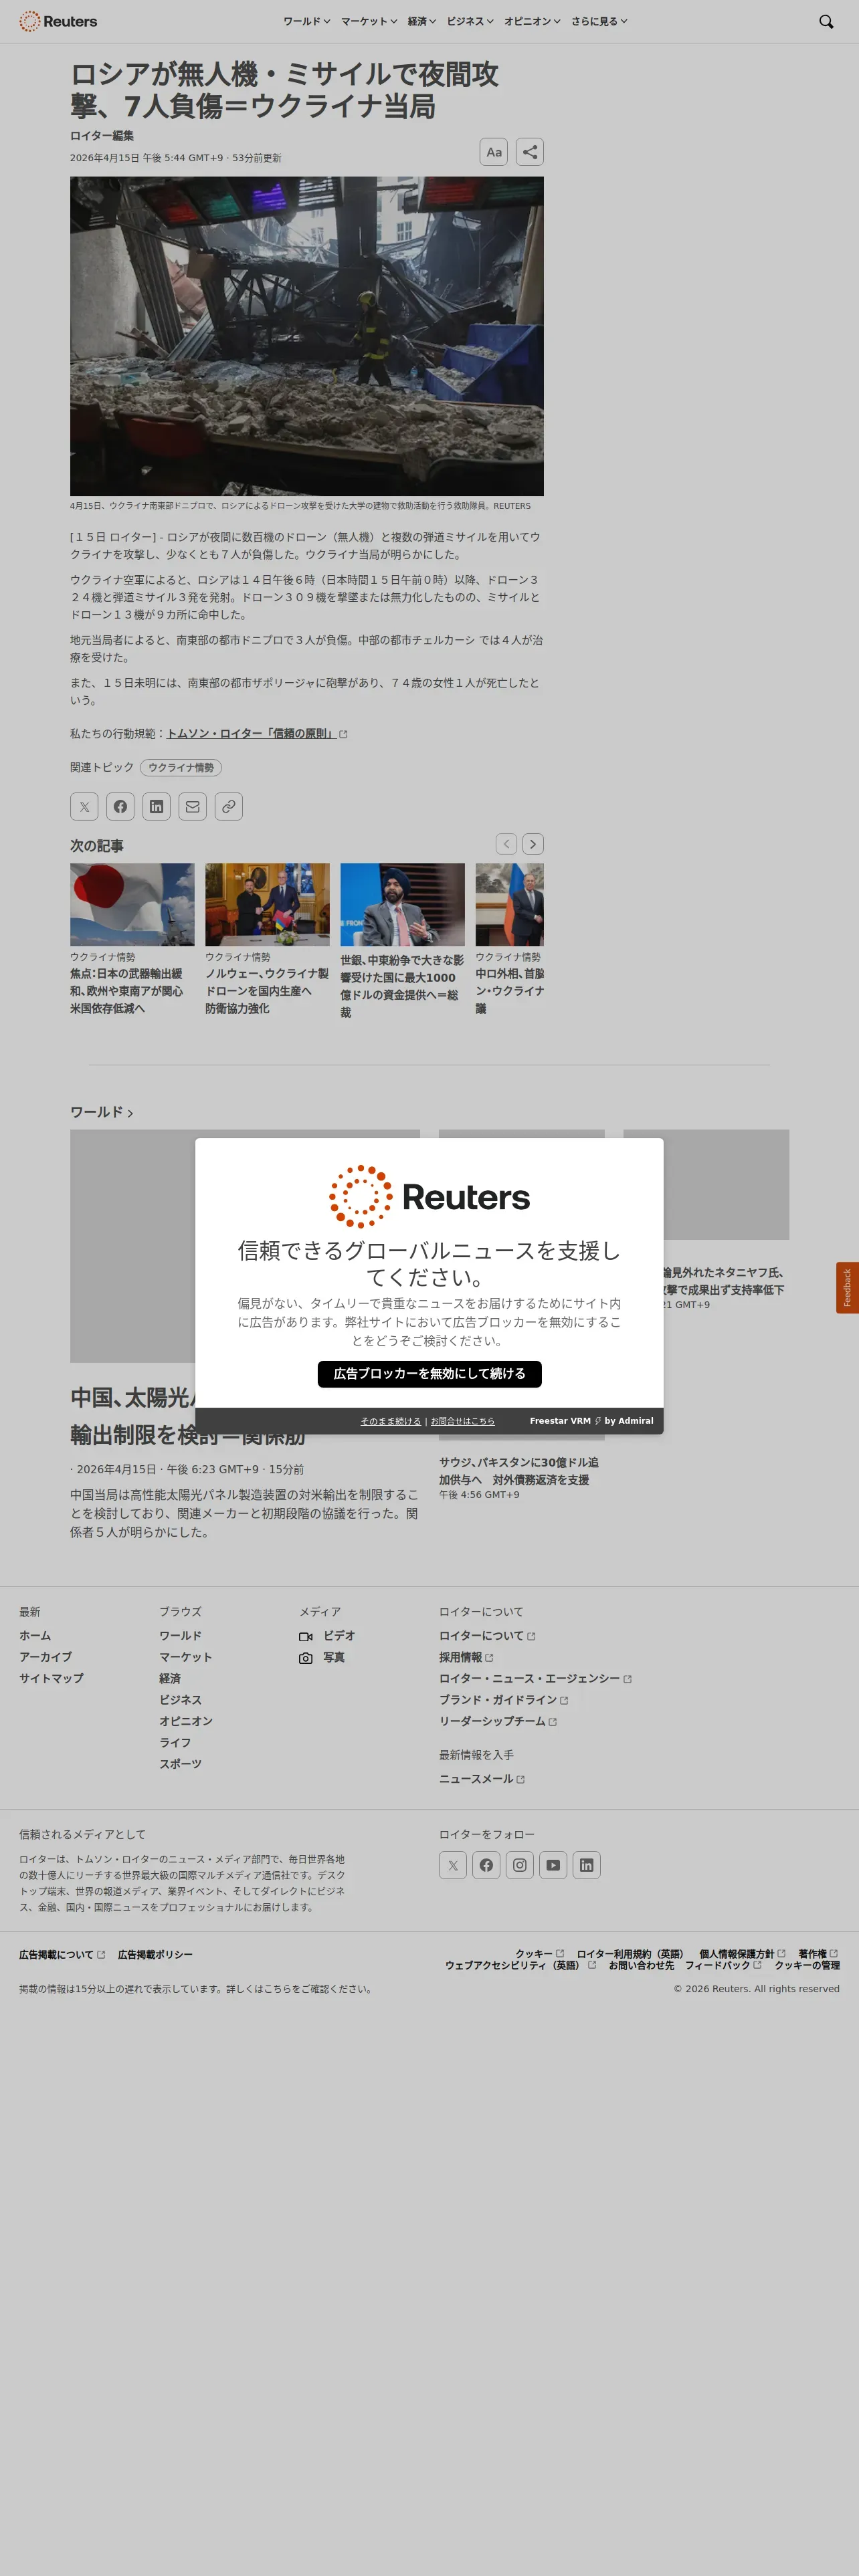Click 広告ブロッカーを無効にして続ける button
Viewport: 859px width, 2576px height.
coord(430,1374)
